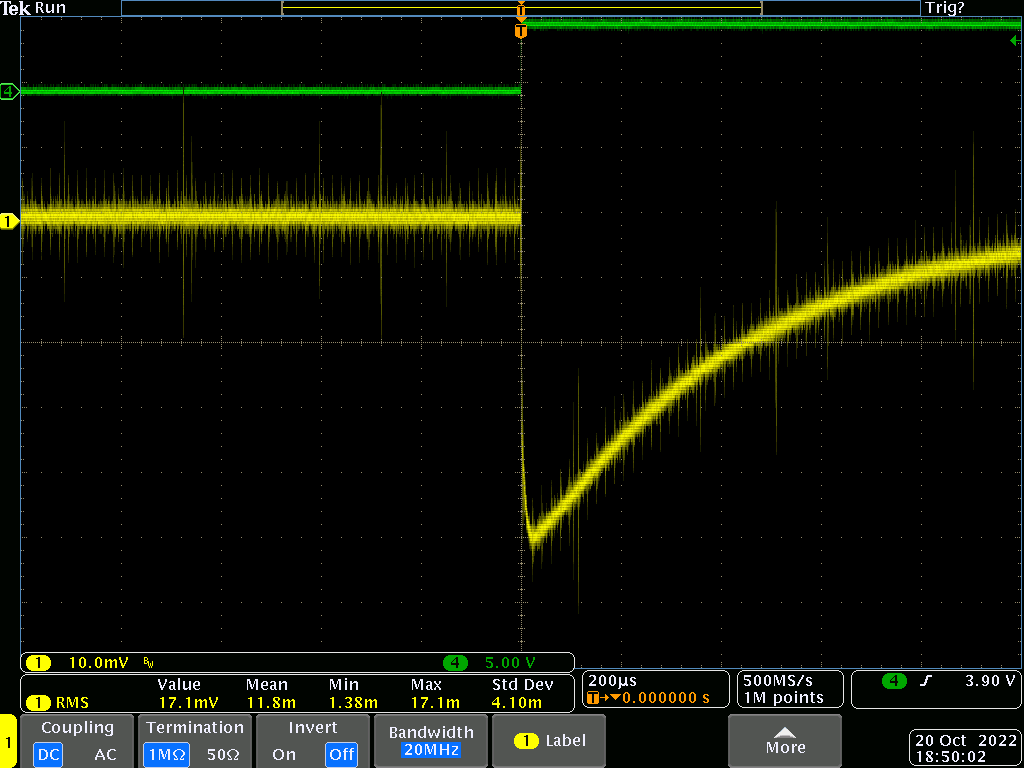
Task: Click the rising edge trigger slope icon
Action: [x=927, y=681]
